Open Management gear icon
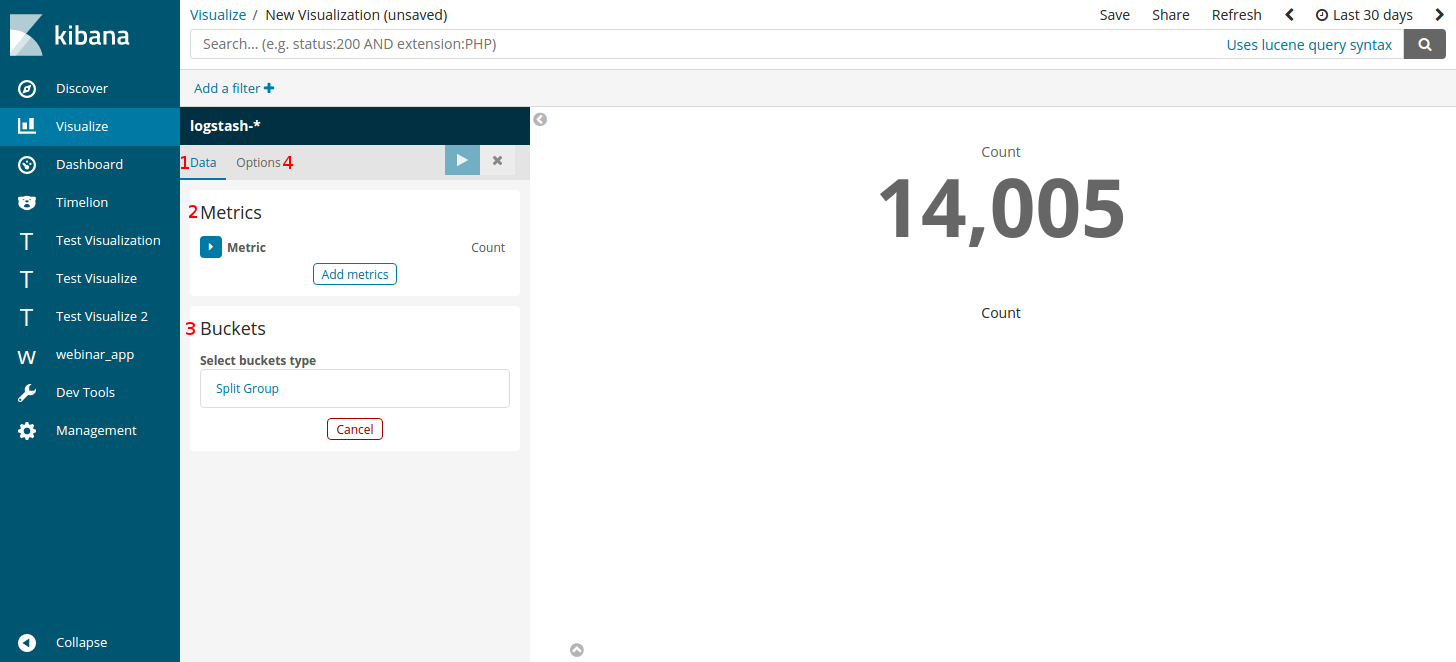The image size is (1456, 662). coord(27,431)
